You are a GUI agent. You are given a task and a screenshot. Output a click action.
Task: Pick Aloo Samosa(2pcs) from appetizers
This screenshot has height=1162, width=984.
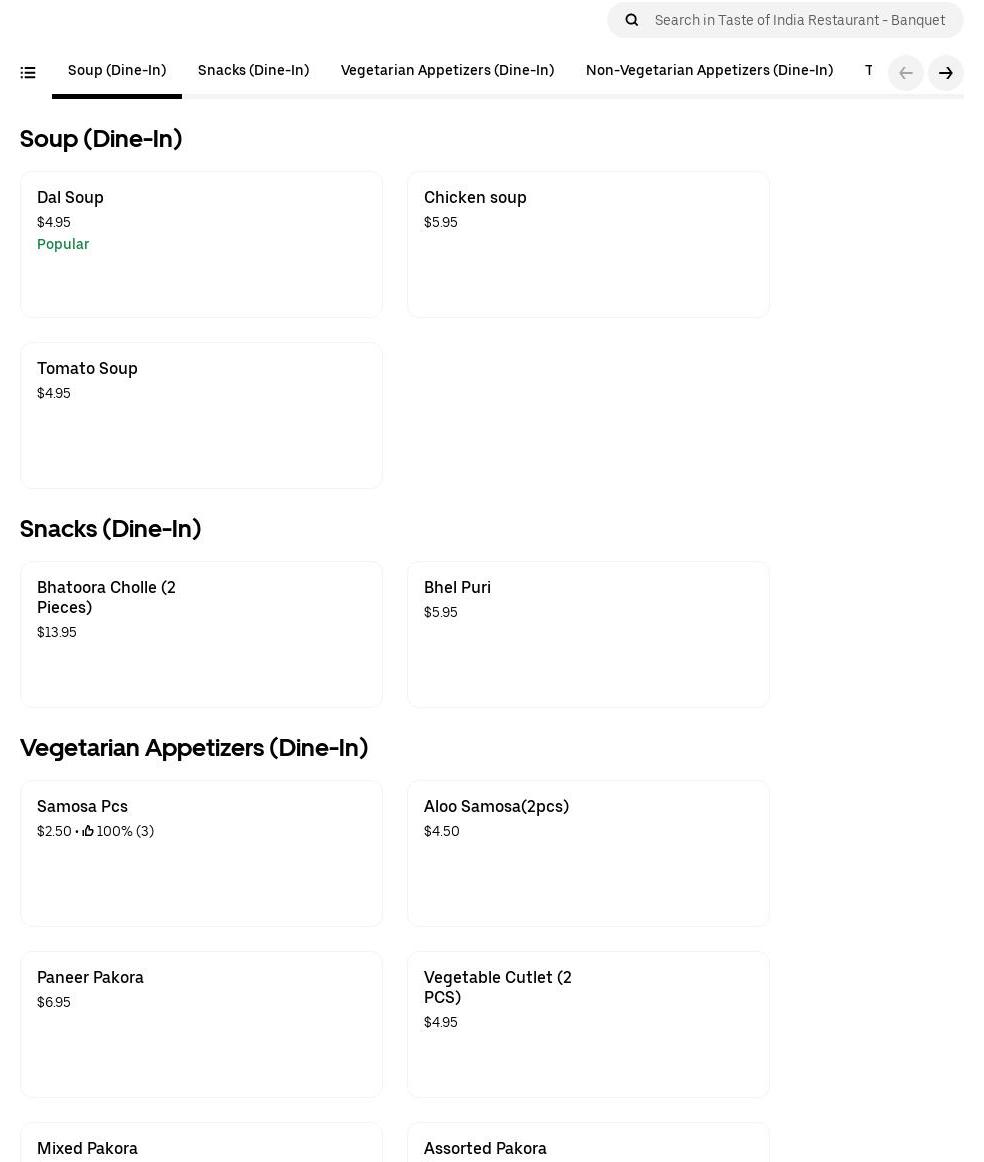click(588, 853)
